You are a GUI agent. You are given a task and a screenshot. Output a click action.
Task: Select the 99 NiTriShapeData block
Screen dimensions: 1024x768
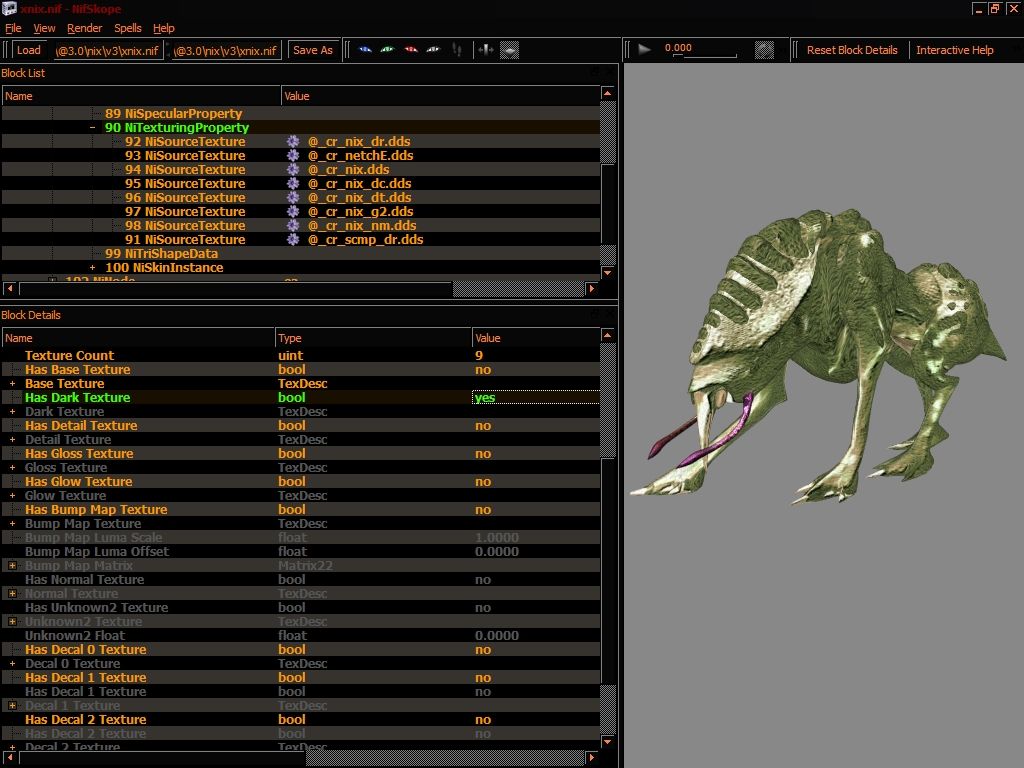click(161, 253)
